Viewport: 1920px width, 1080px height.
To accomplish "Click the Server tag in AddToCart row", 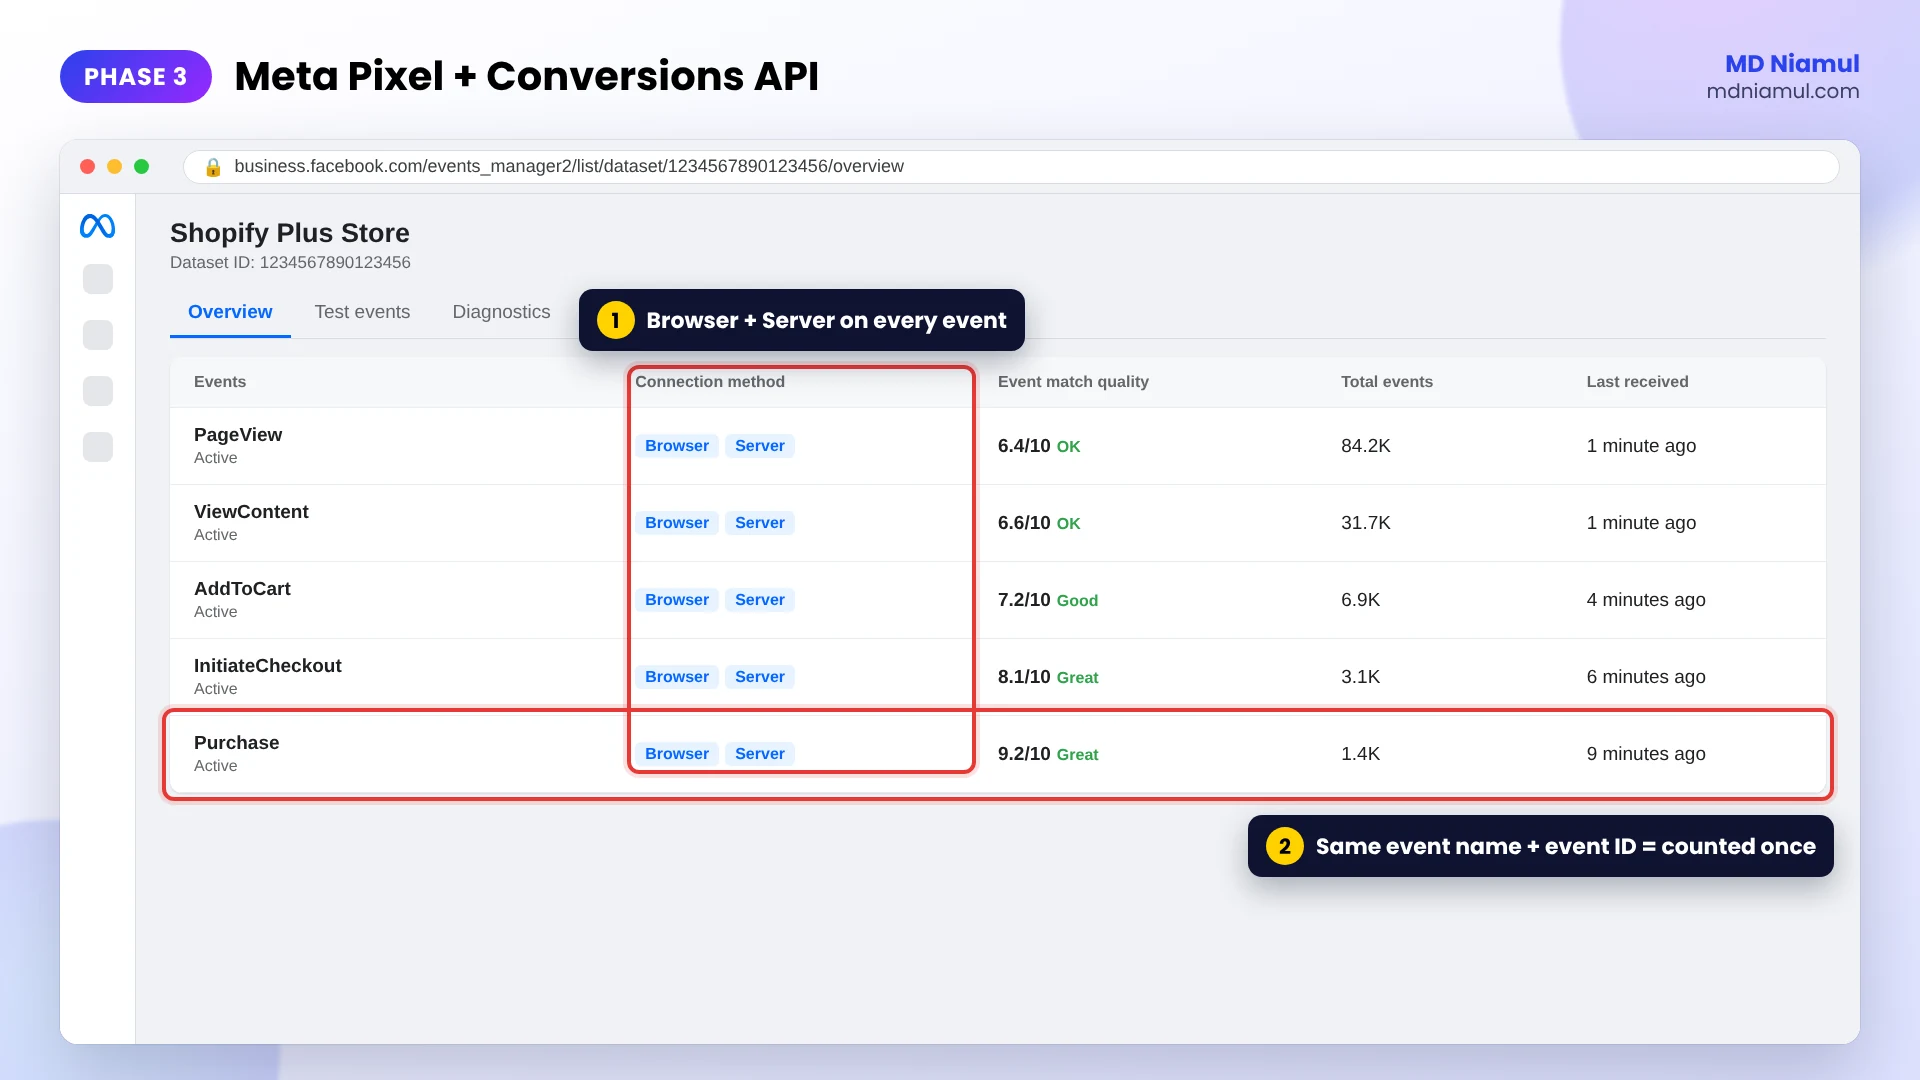I will pos(760,600).
